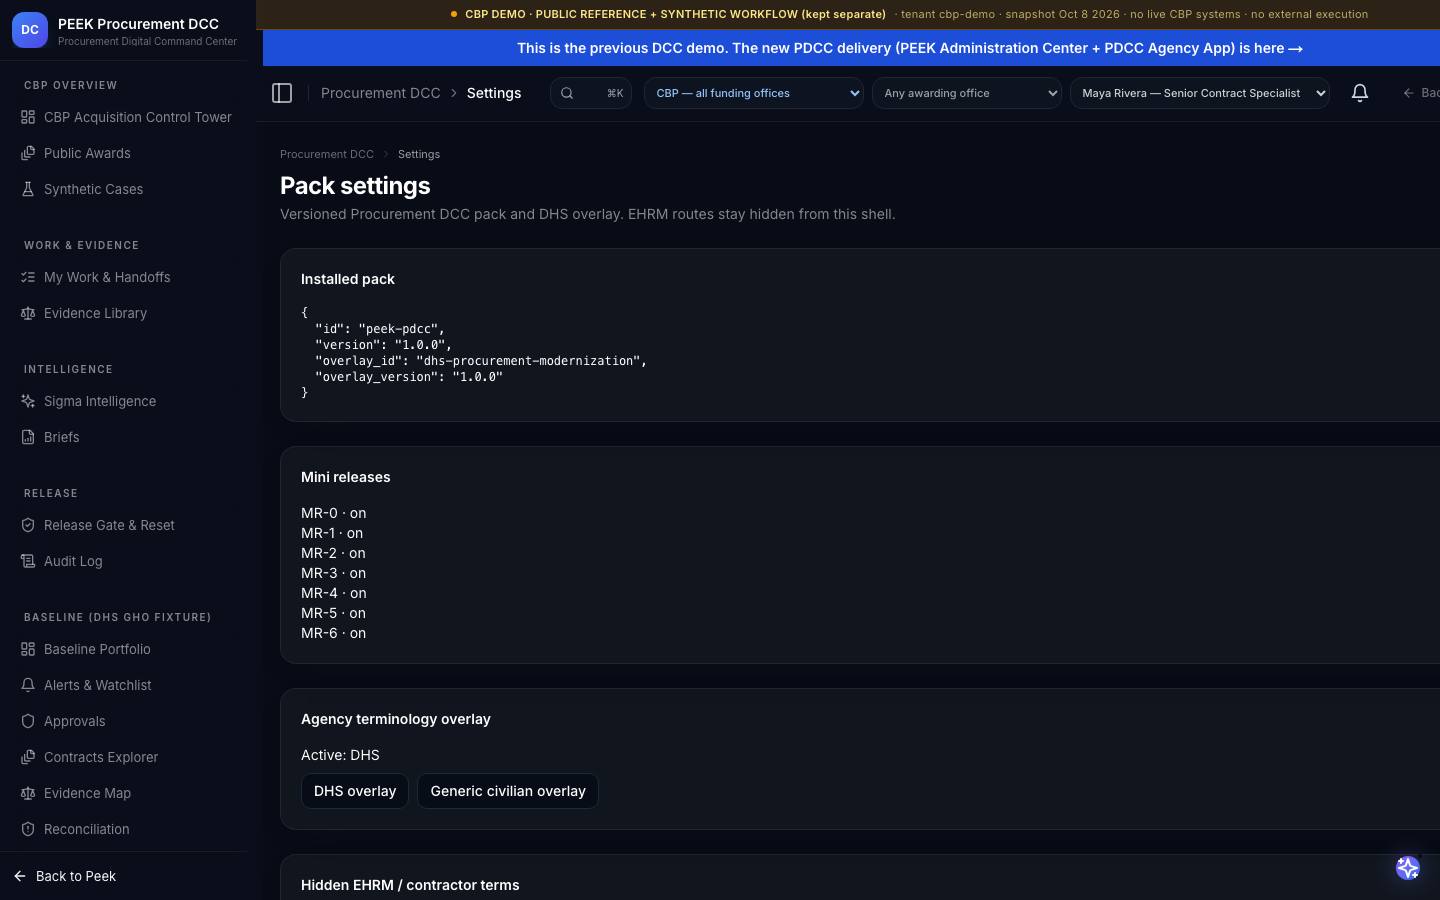Image resolution: width=1440 pixels, height=900 pixels.
Task: Open the AI assistant sparkle button
Action: pos(1408,868)
